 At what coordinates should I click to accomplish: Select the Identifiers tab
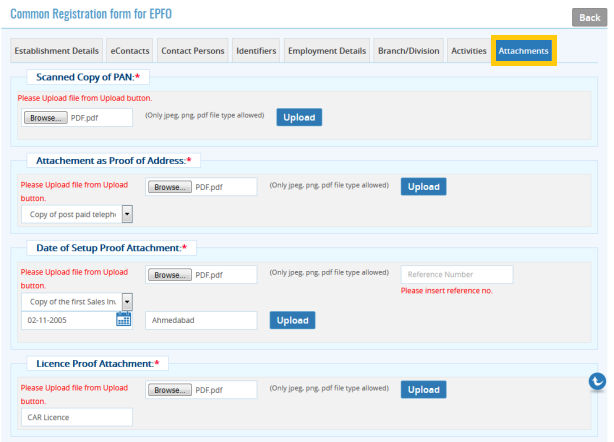click(x=256, y=51)
